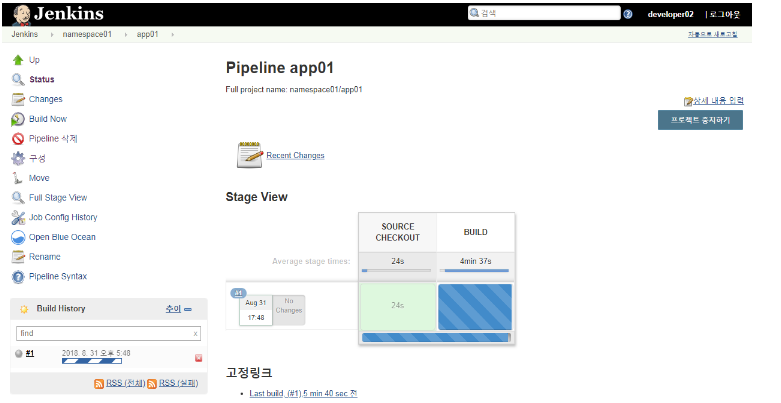This screenshot has width=781, height=403.
Task: Click the Pipeline Syntax label
Action: click(x=58, y=277)
